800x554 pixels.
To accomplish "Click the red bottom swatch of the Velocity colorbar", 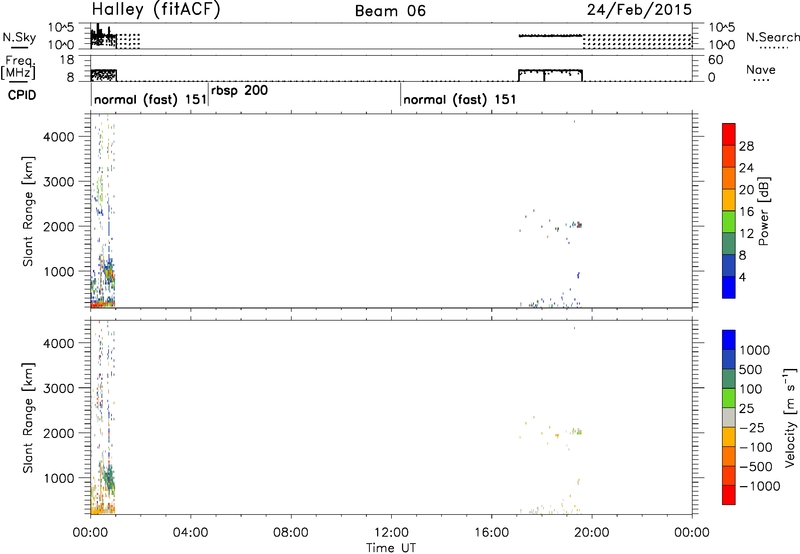I will 729,495.
